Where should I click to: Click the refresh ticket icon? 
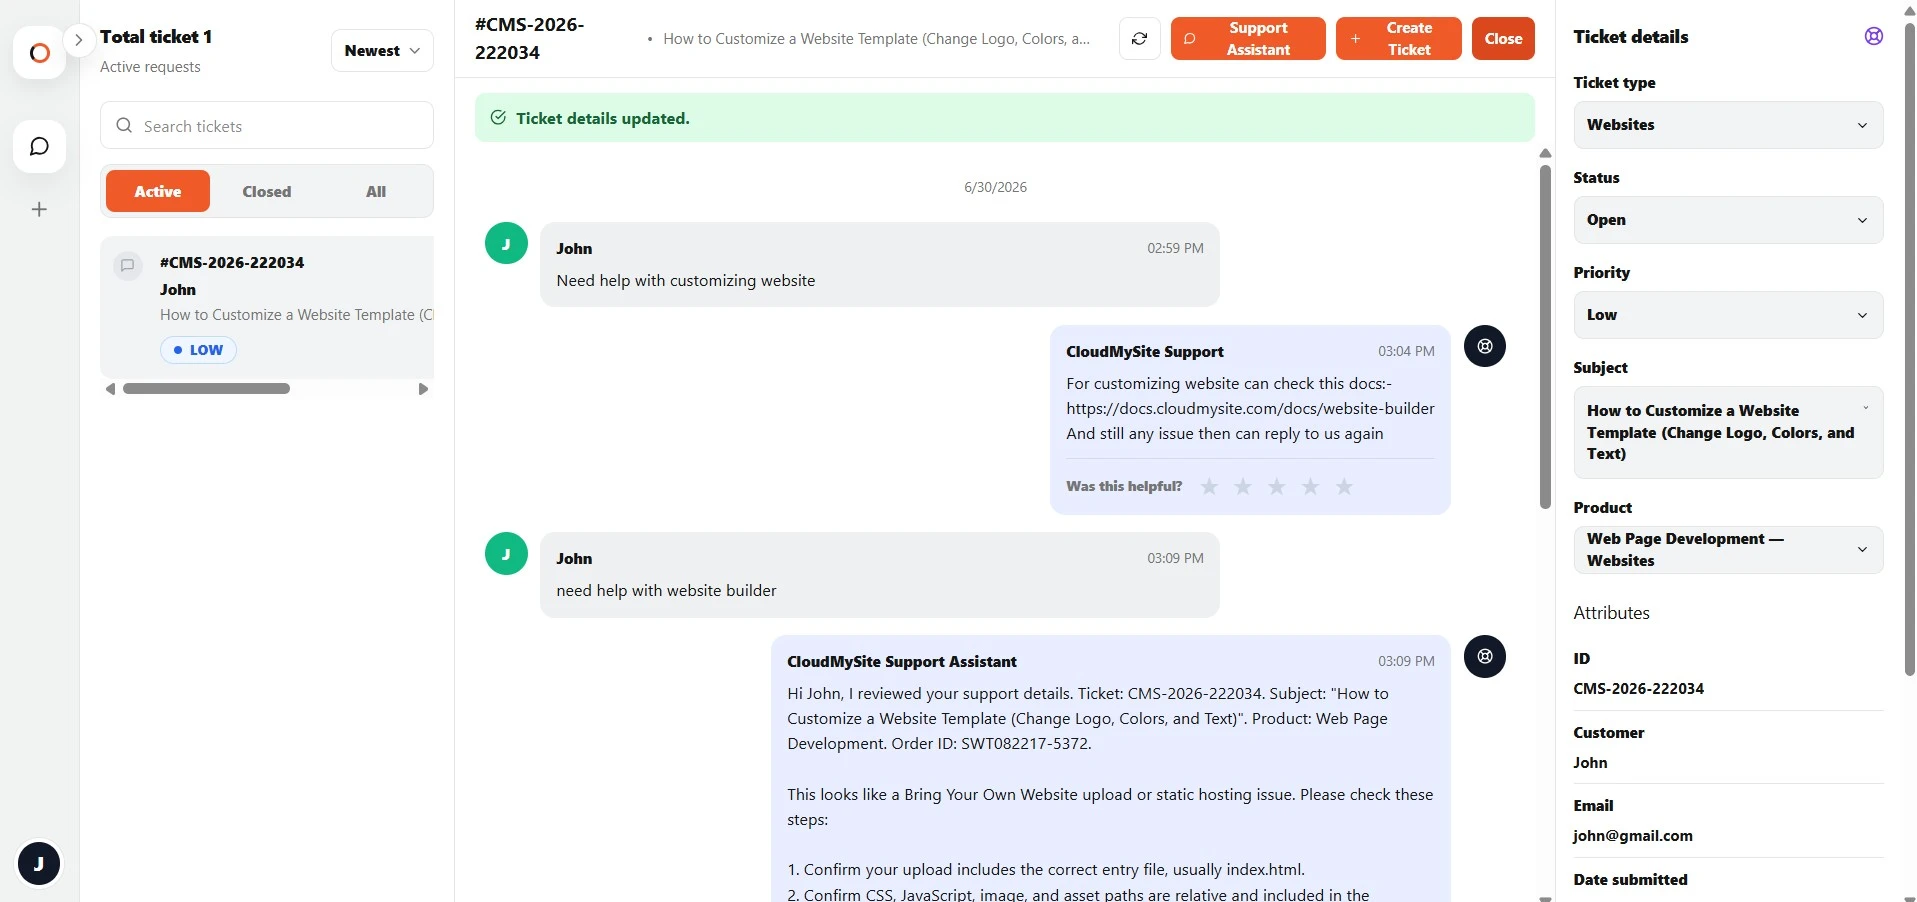click(x=1139, y=39)
